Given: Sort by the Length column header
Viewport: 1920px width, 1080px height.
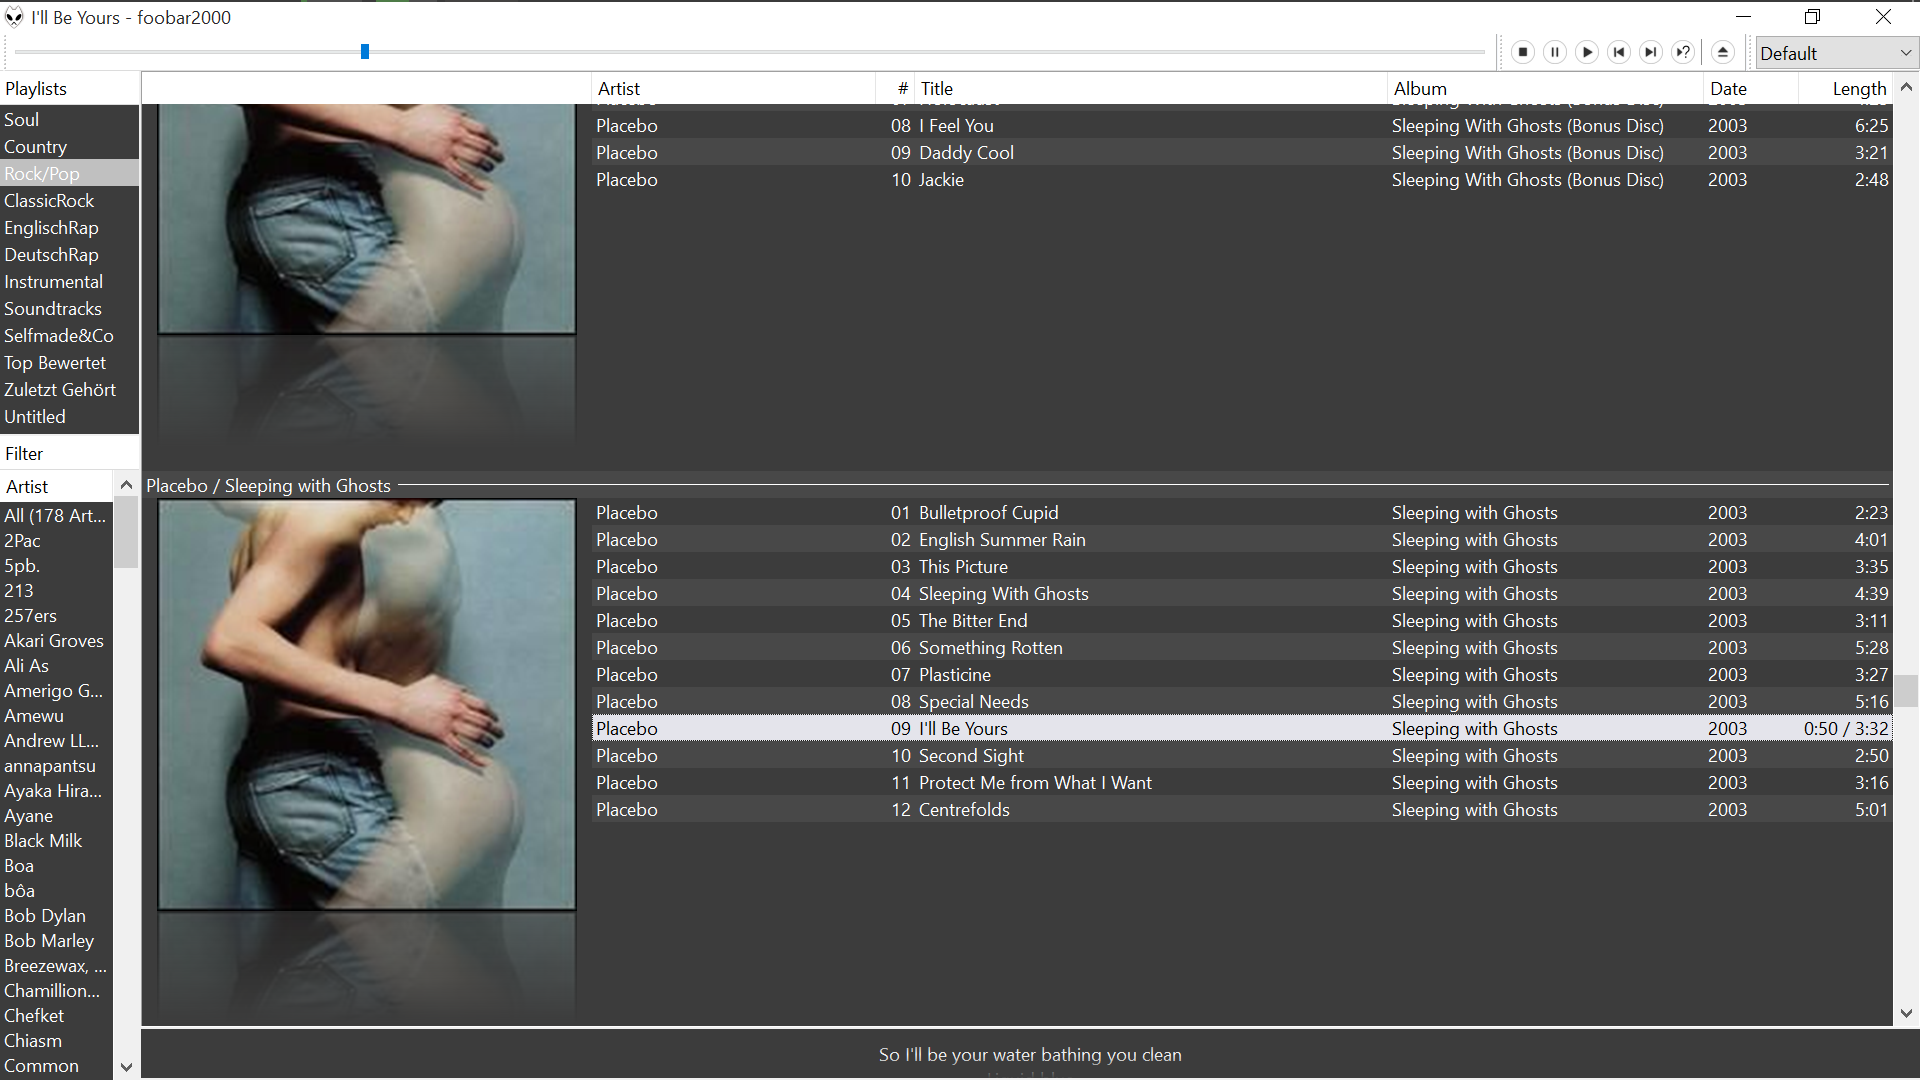Looking at the screenshot, I should (1845, 89).
